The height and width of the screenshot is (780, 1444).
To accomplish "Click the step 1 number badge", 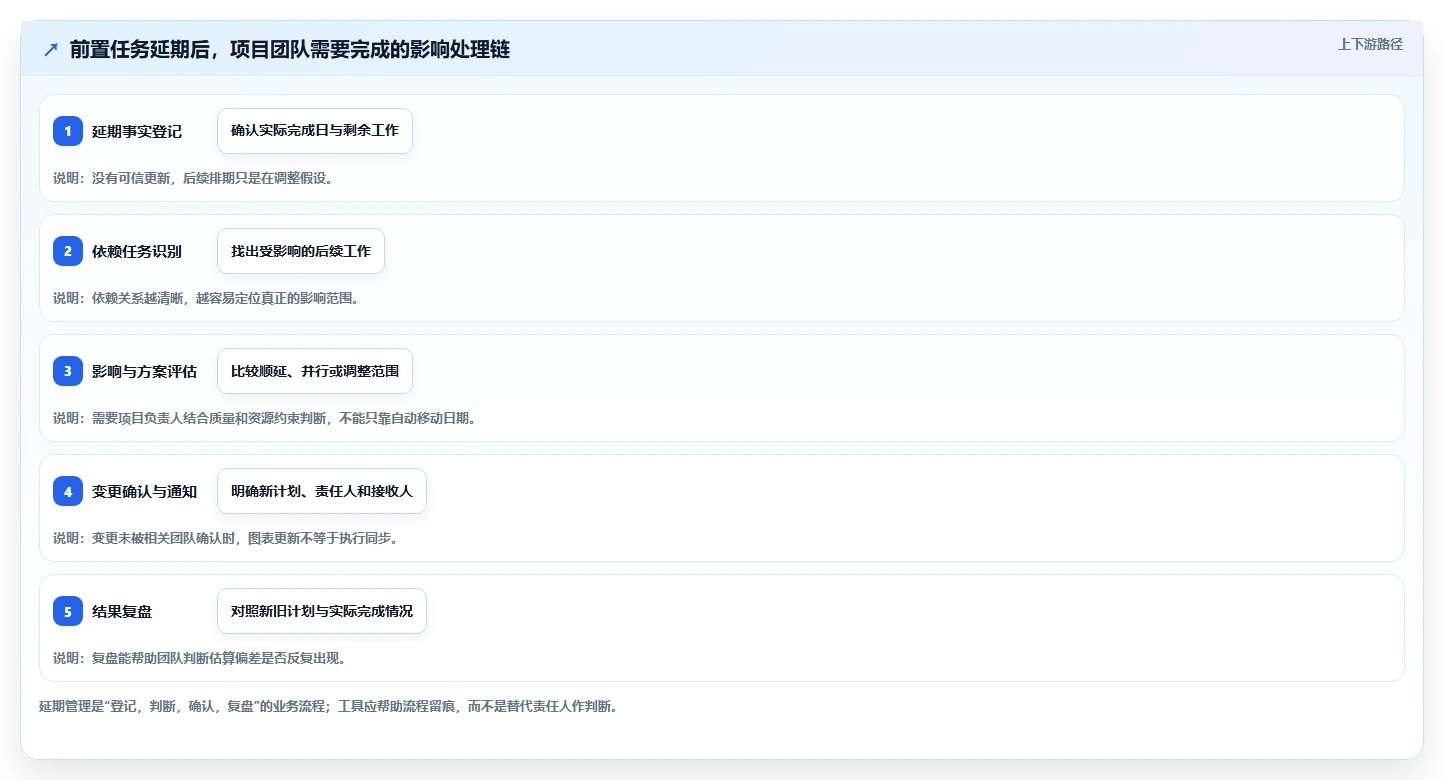I will [x=68, y=131].
